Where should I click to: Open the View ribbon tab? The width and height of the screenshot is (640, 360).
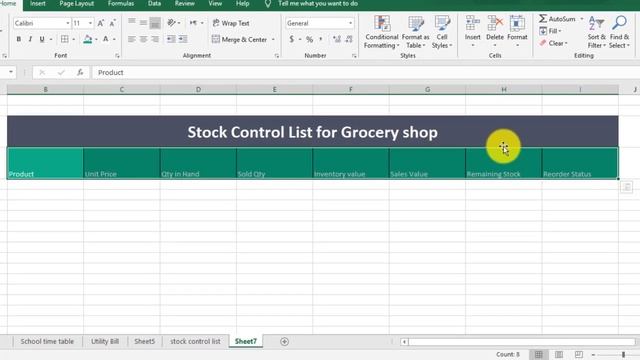pyautogui.click(x=215, y=4)
